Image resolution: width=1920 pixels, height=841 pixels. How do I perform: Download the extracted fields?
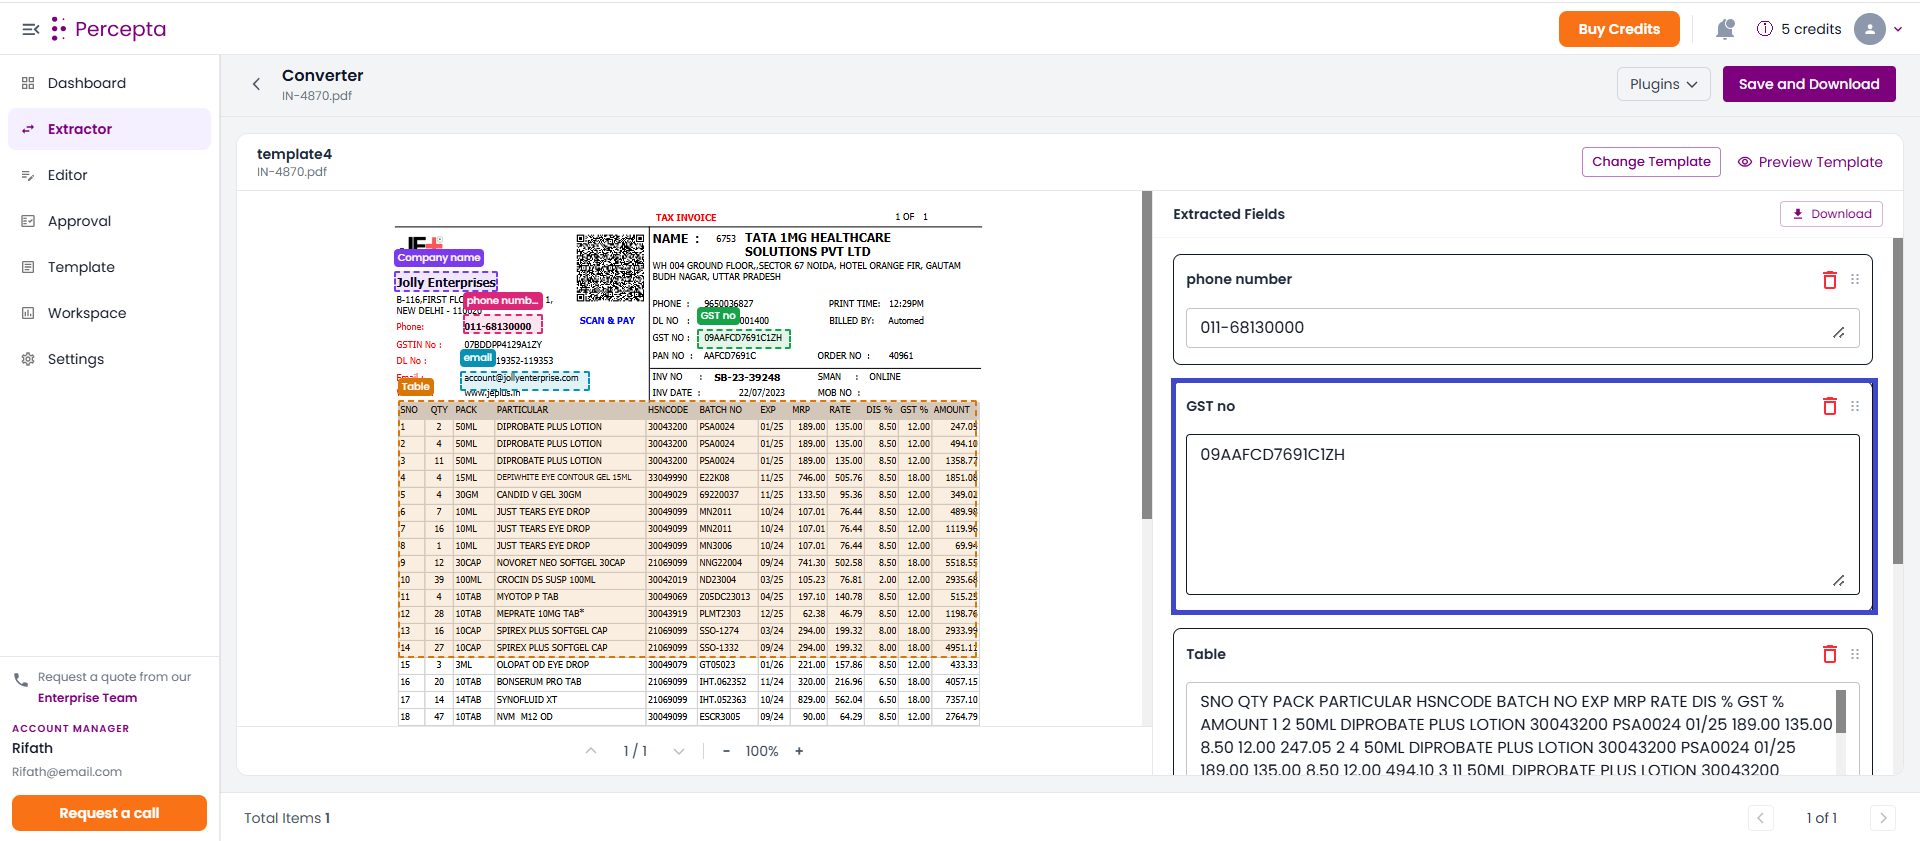click(1831, 214)
